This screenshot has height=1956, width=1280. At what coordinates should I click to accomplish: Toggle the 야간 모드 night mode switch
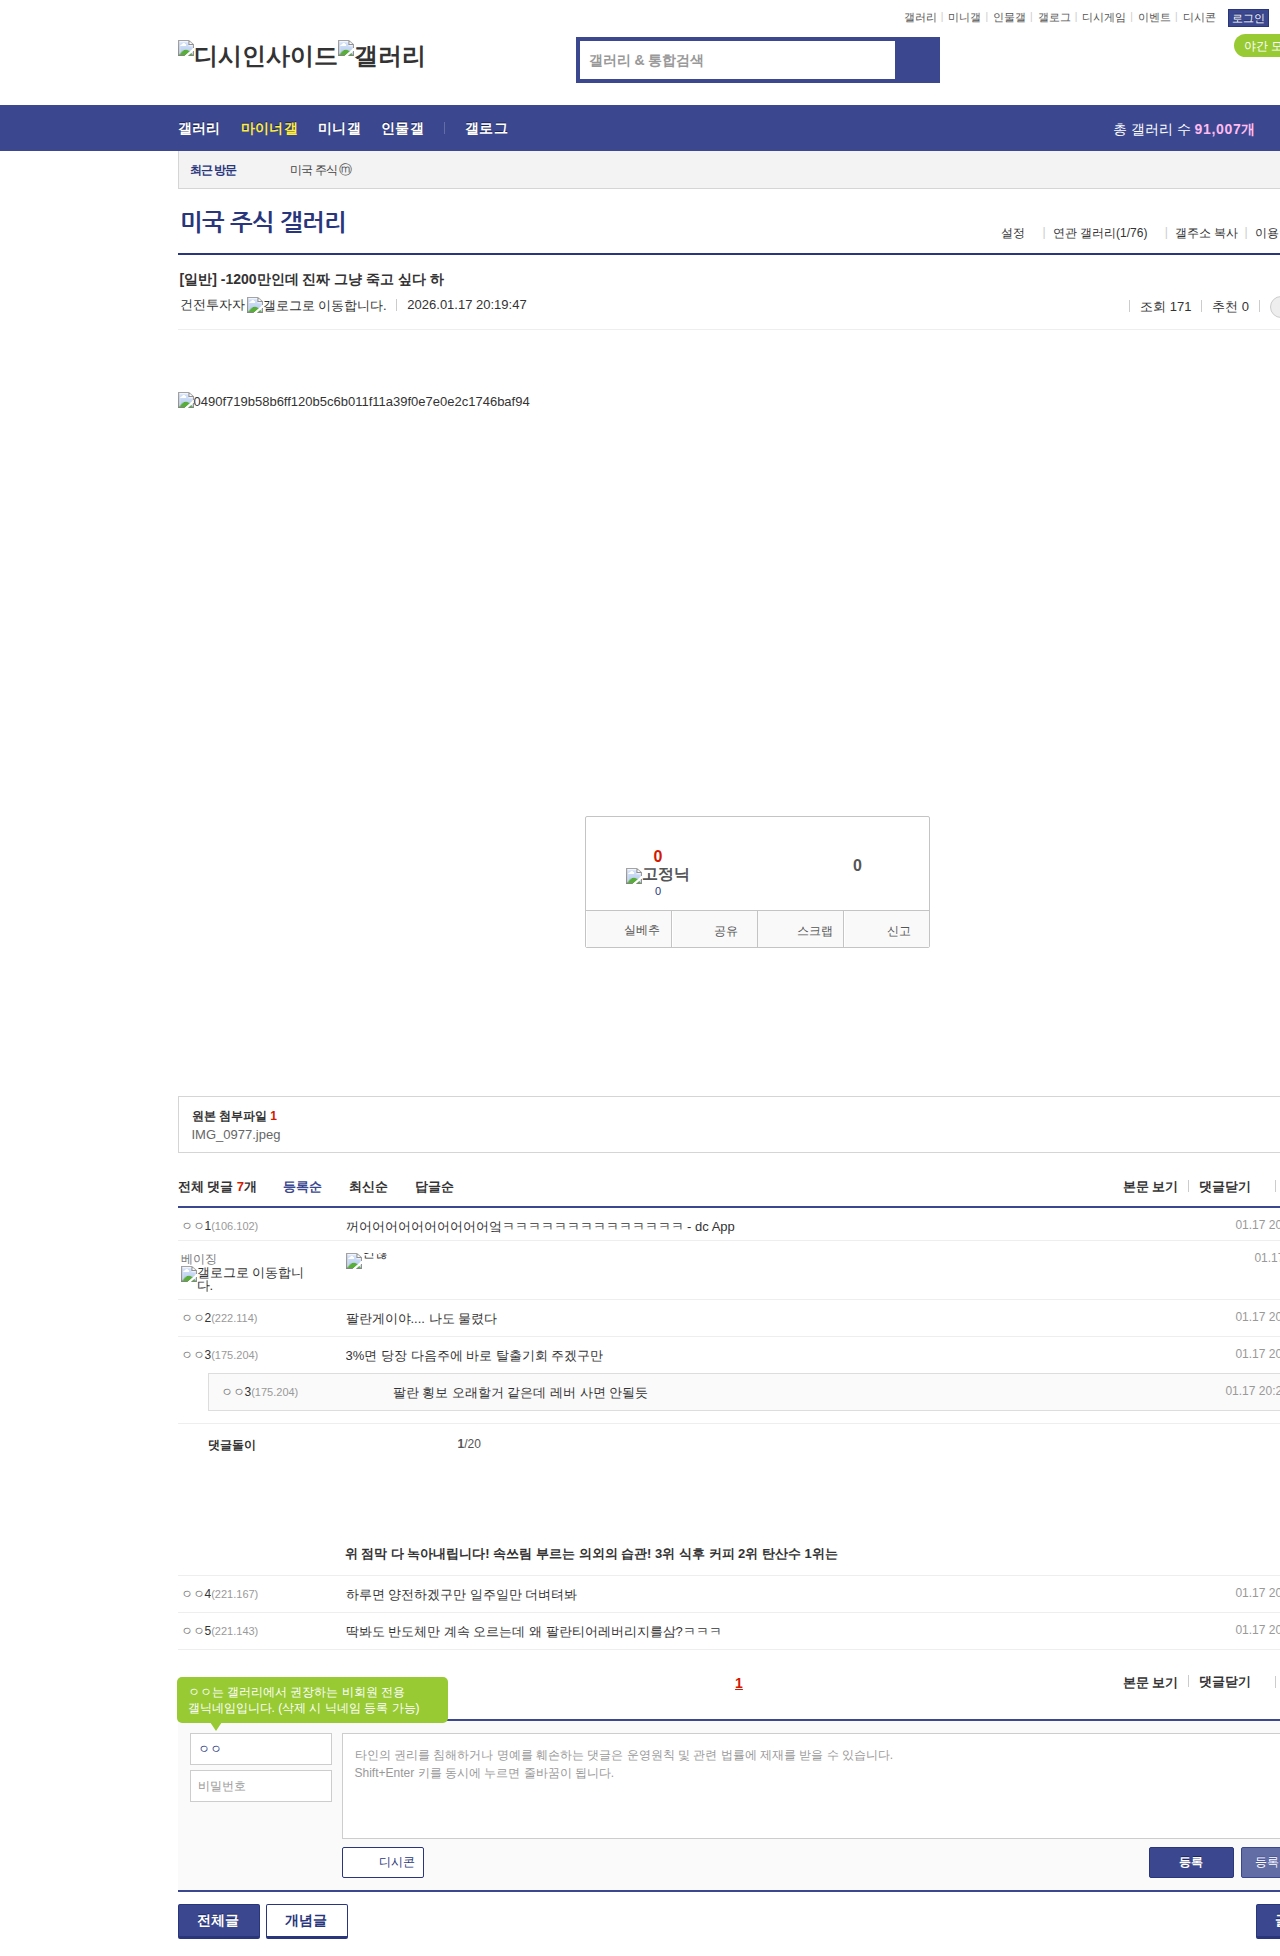pyautogui.click(x=1258, y=46)
